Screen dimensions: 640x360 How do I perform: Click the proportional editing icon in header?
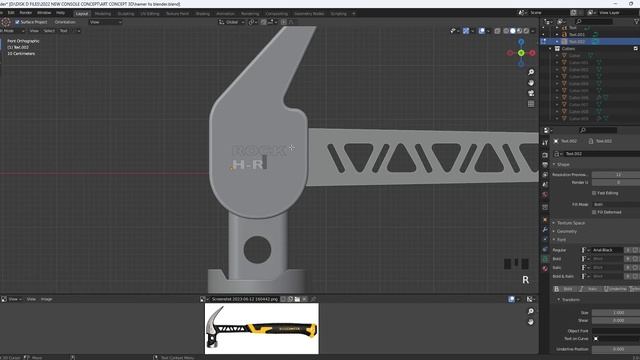(x=283, y=22)
